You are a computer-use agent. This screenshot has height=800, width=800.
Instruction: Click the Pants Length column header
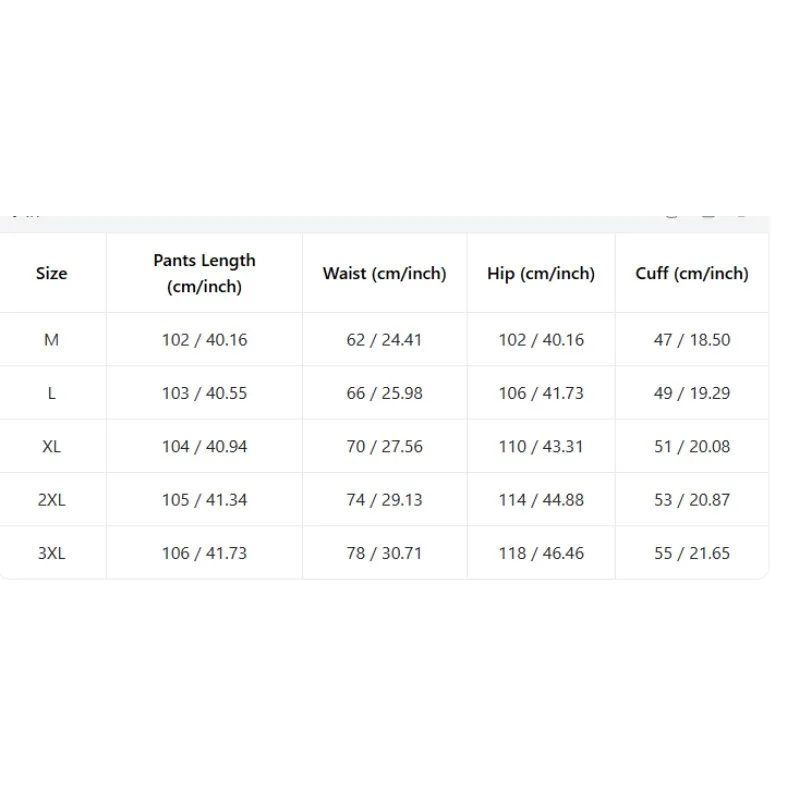204,273
